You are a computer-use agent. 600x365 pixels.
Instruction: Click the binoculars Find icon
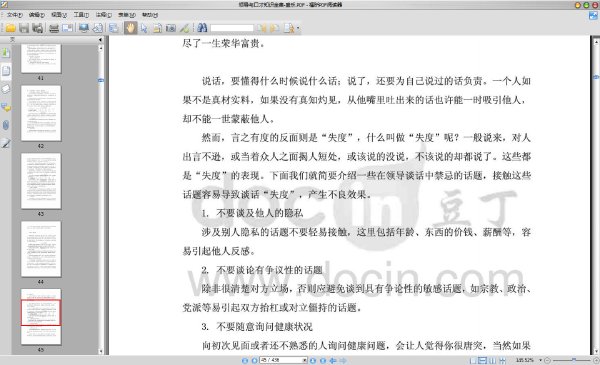pyautogui.click(x=202, y=28)
